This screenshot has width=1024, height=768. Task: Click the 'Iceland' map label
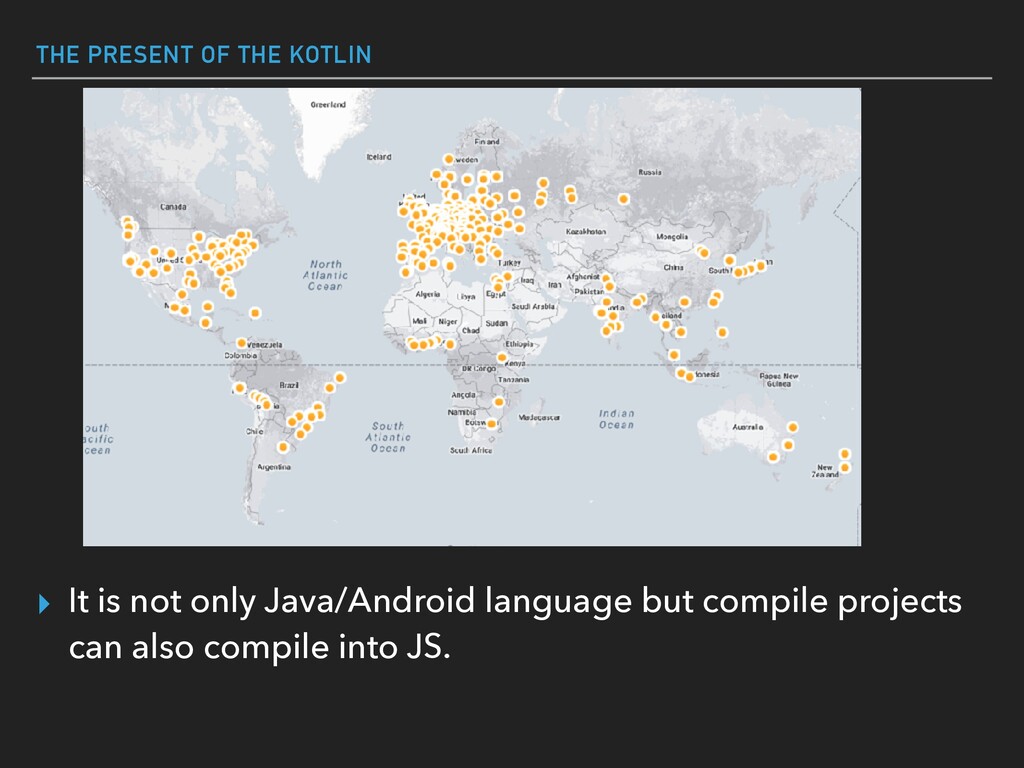[x=379, y=157]
